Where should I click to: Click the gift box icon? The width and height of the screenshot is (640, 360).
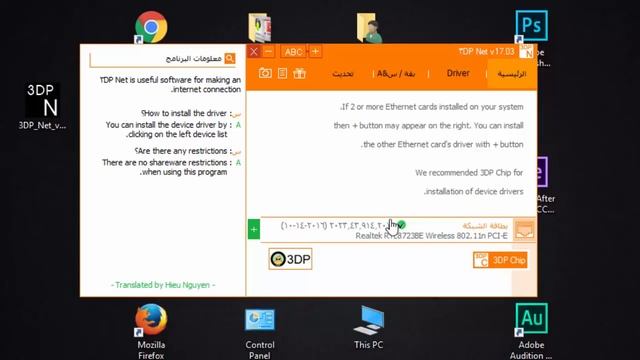(299, 73)
